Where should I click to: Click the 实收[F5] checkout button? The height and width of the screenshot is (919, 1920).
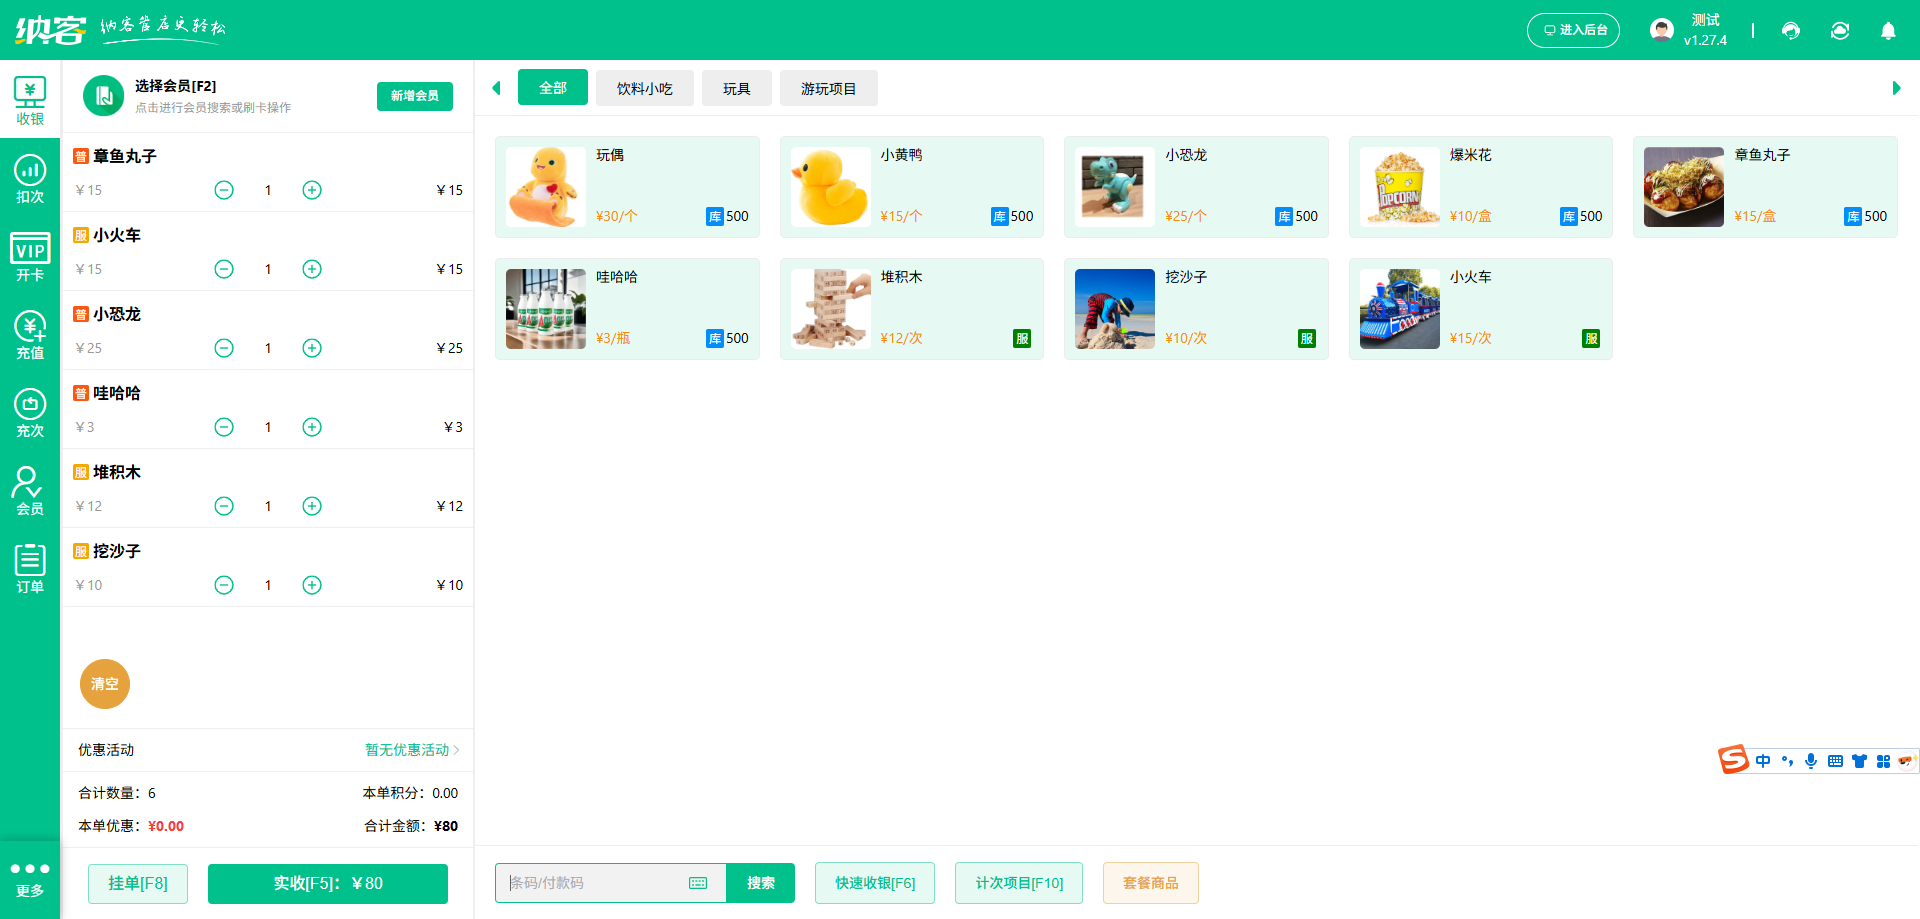[x=327, y=883]
